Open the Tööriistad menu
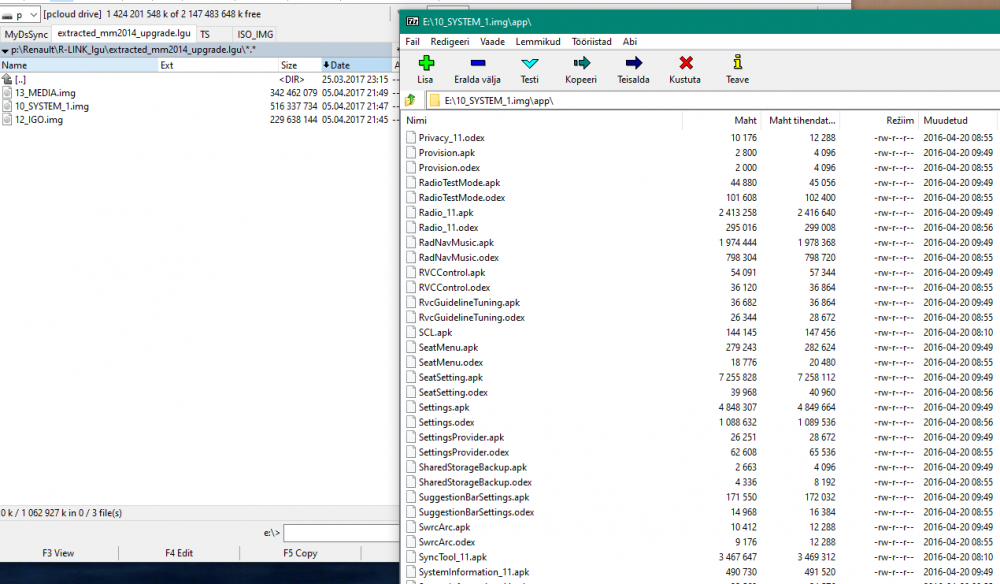The height and width of the screenshot is (584, 1000). pos(591,41)
